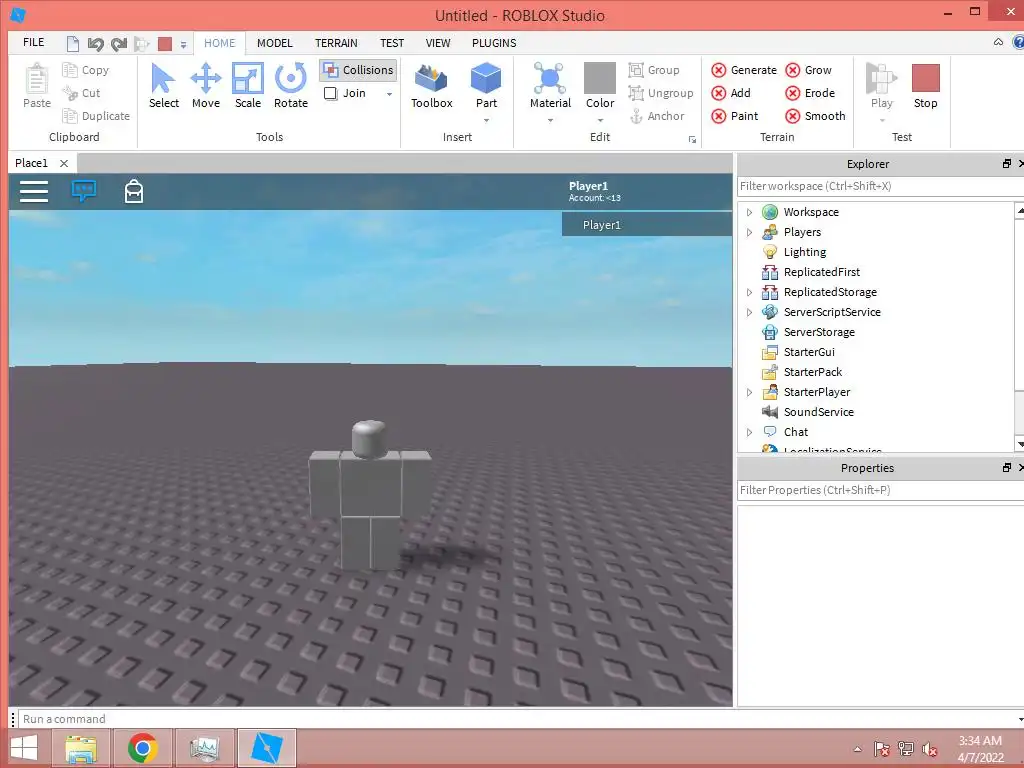This screenshot has height=768, width=1024.
Task: Click the new file icon in quick access
Action: point(73,44)
